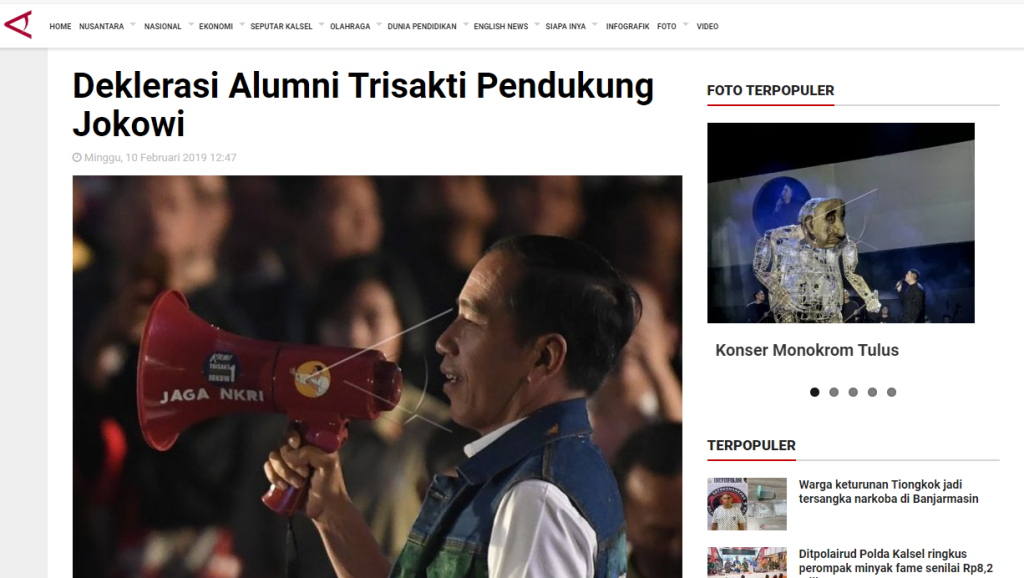Select the English News menu item
Image resolution: width=1024 pixels, height=578 pixels.
[501, 27]
